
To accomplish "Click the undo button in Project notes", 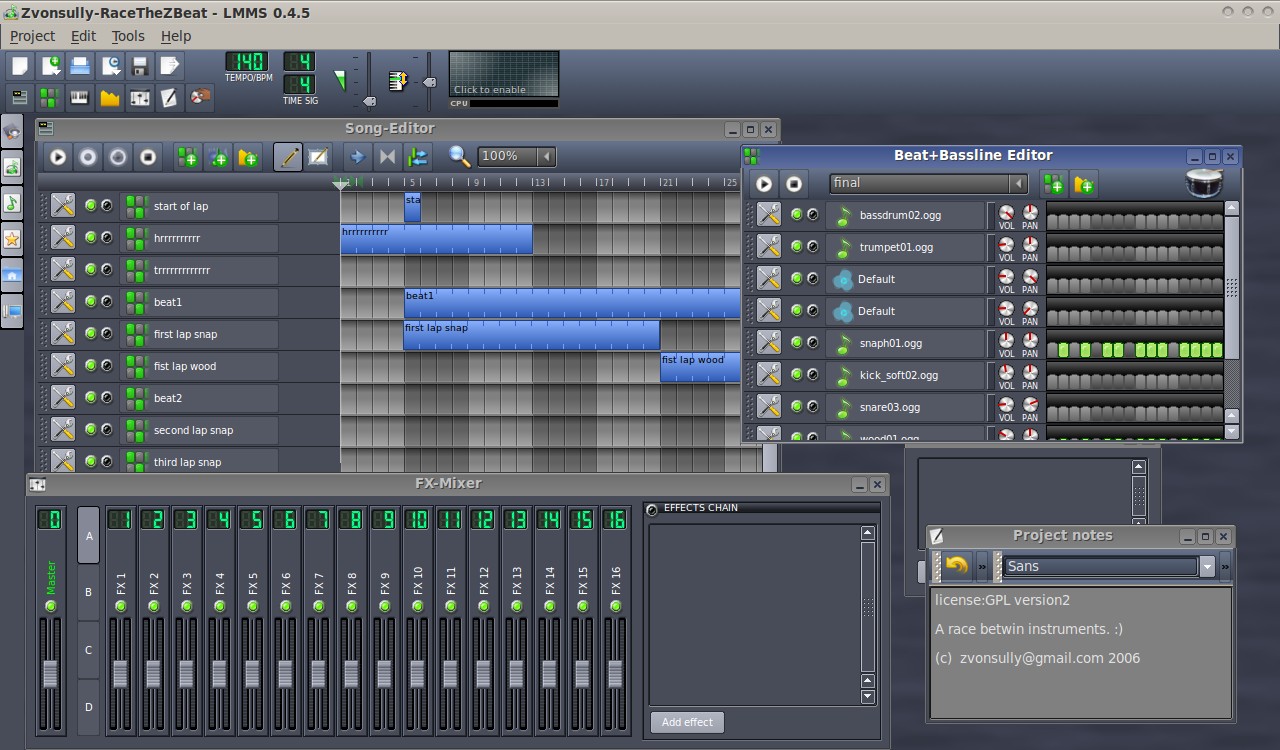I will pos(957,566).
